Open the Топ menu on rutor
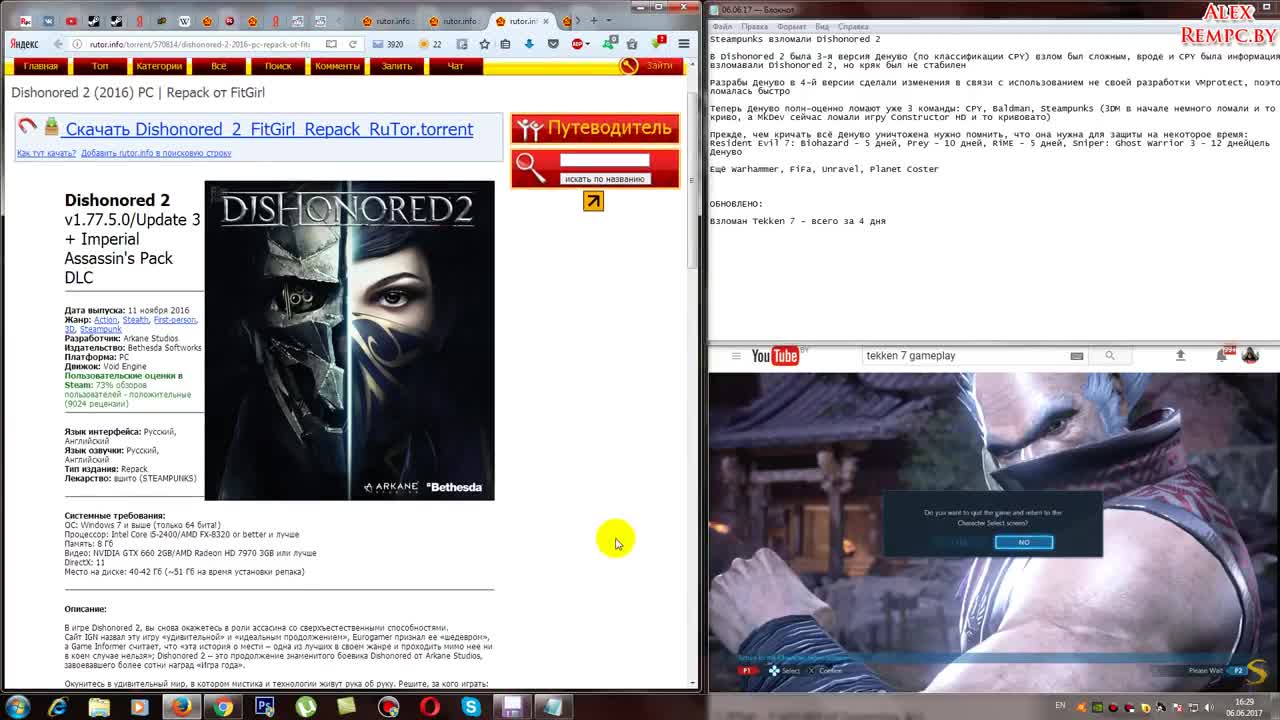The width and height of the screenshot is (1280, 720). [x=100, y=66]
